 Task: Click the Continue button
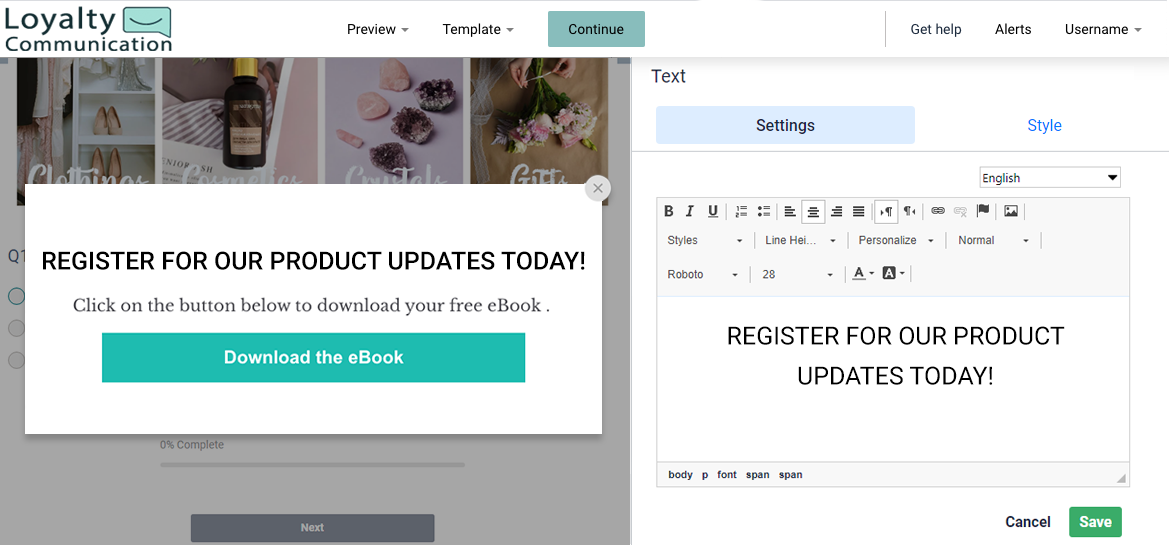click(596, 29)
